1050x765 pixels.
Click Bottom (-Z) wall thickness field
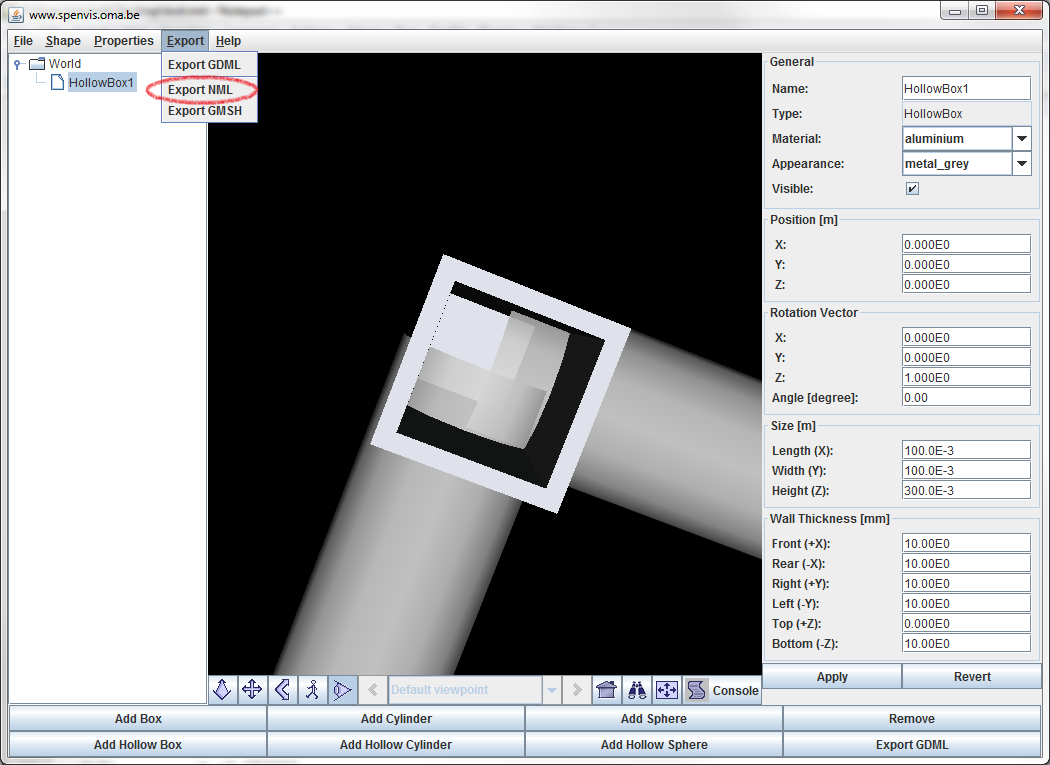[x=966, y=644]
